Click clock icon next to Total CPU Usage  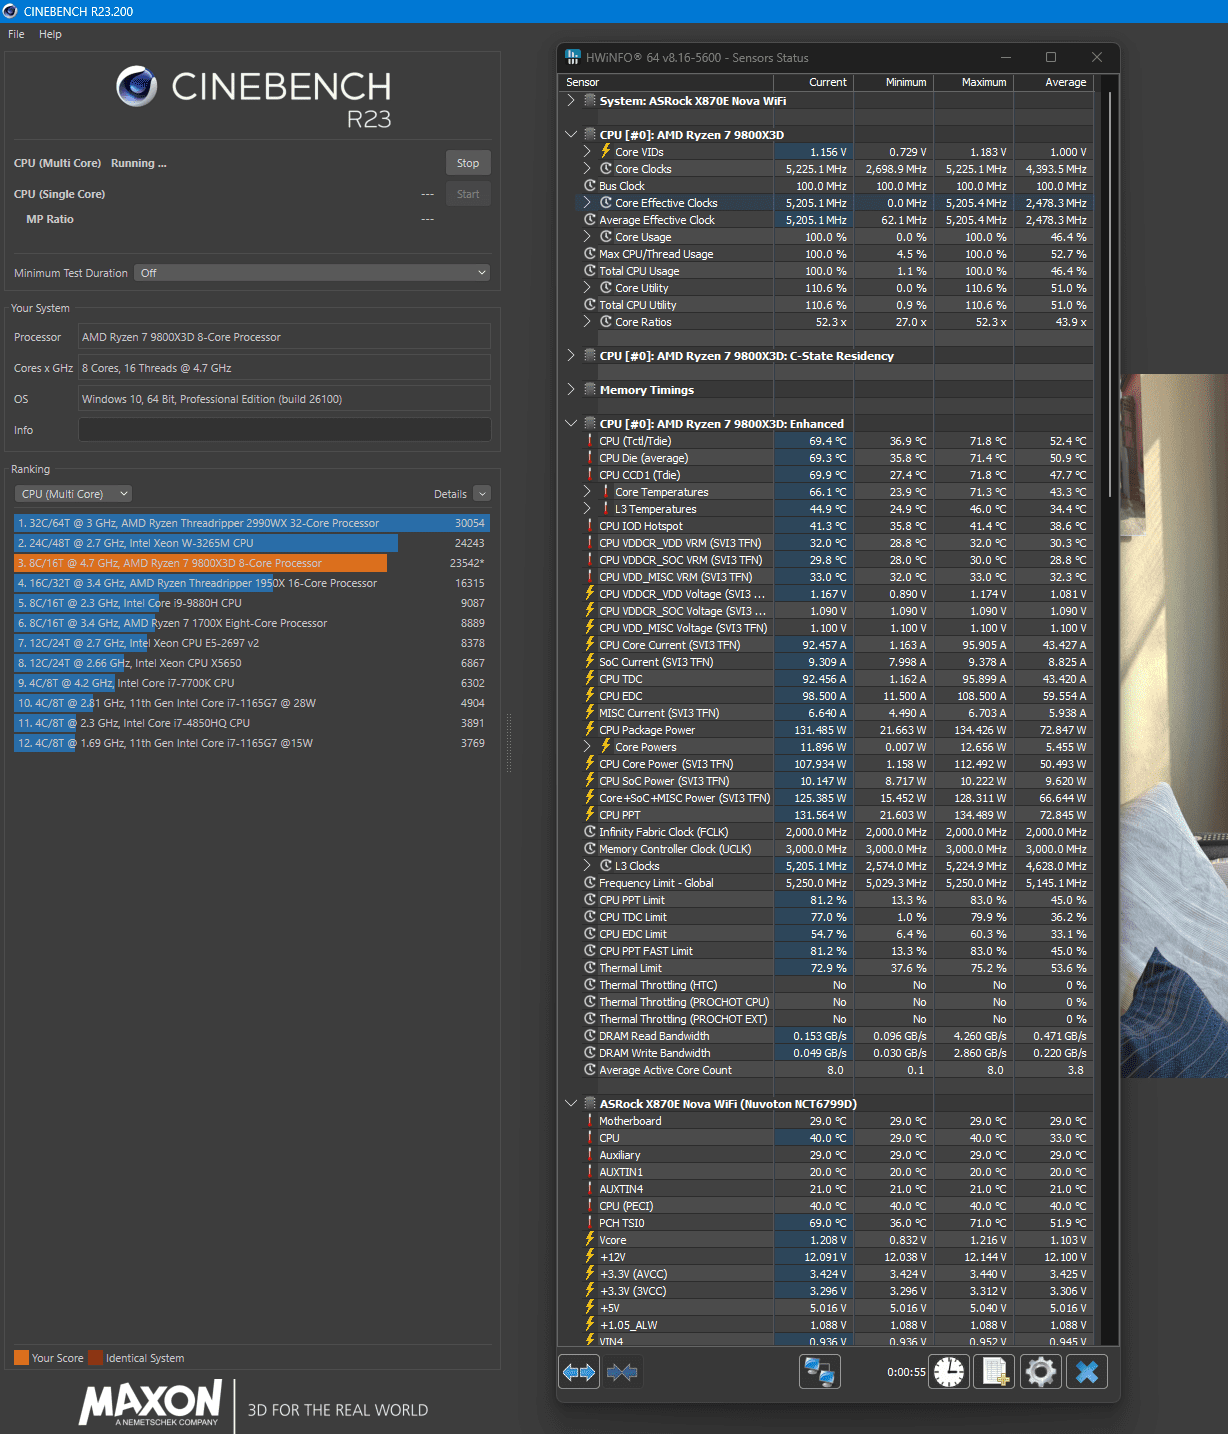pos(590,271)
